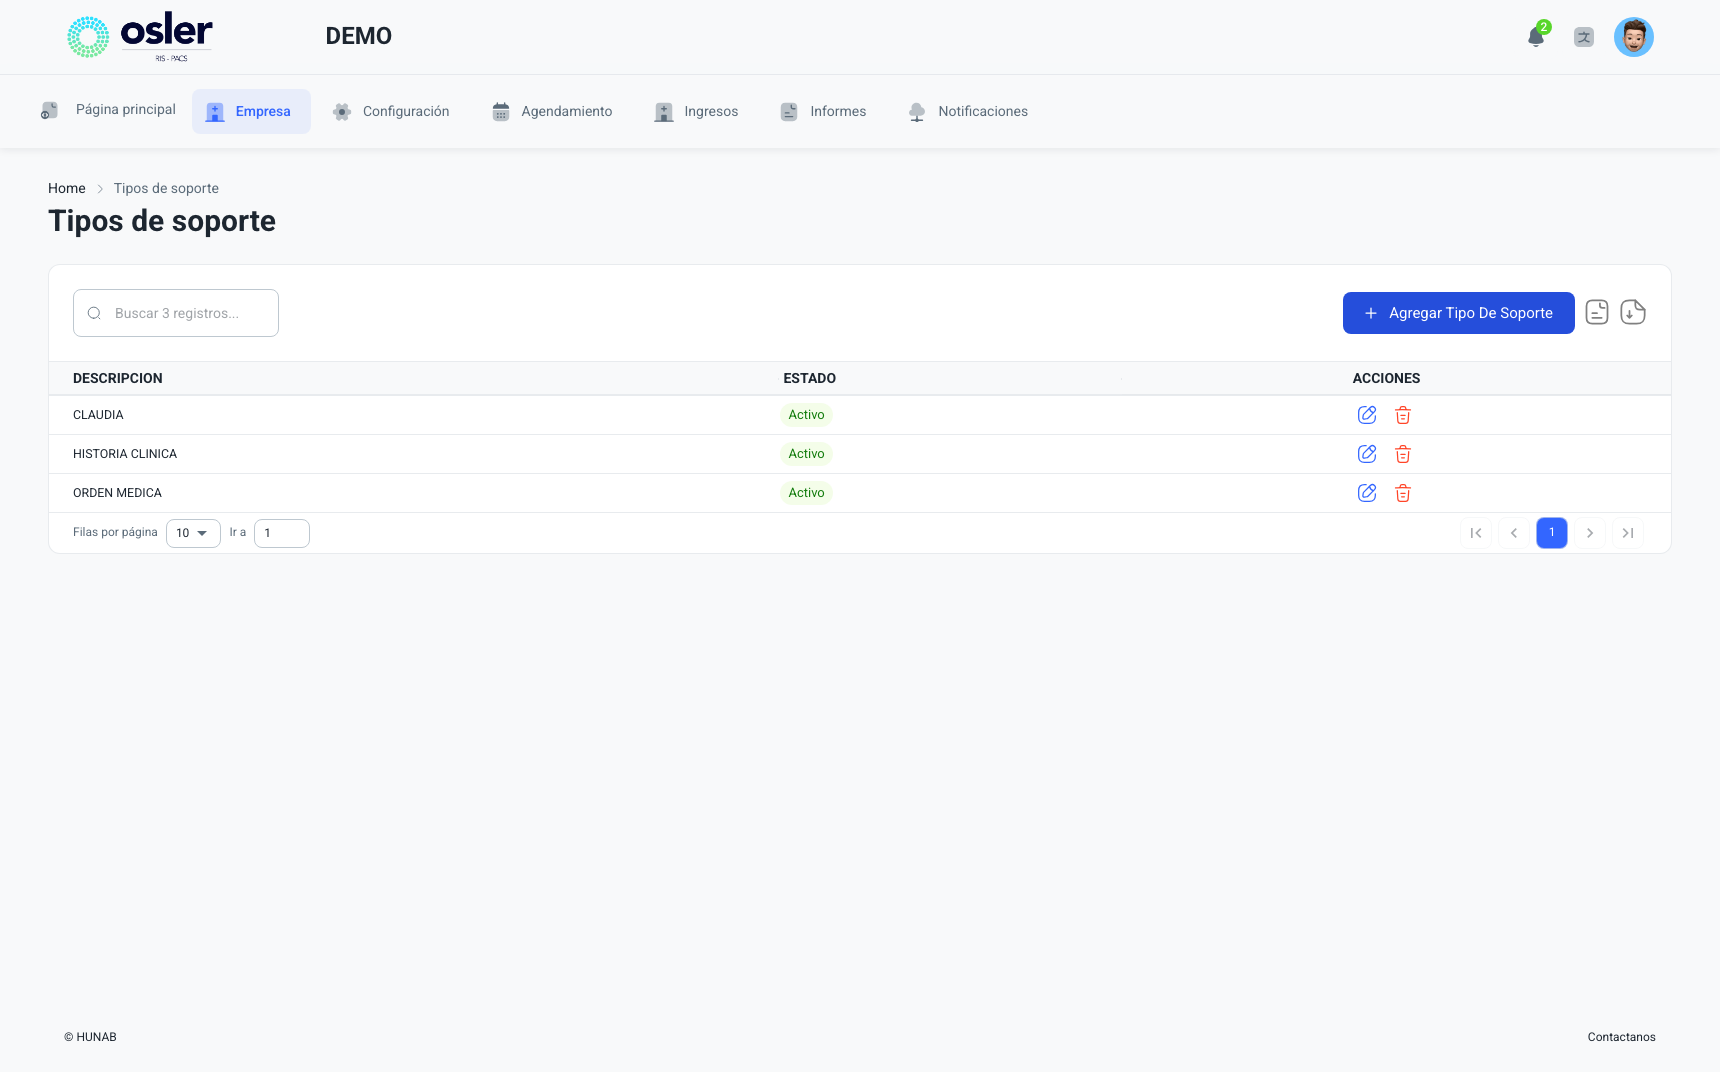Click the Osler logo
This screenshot has height=1072, width=1720.
point(140,37)
